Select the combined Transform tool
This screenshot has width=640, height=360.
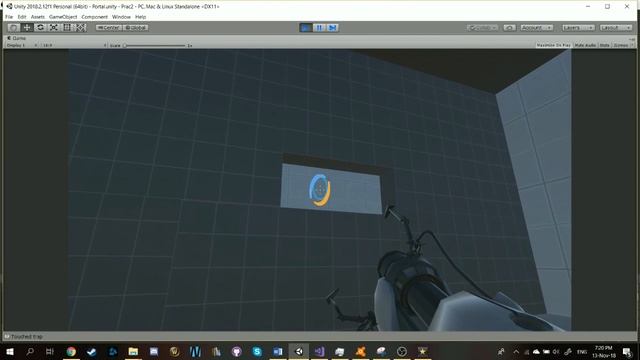click(81, 27)
